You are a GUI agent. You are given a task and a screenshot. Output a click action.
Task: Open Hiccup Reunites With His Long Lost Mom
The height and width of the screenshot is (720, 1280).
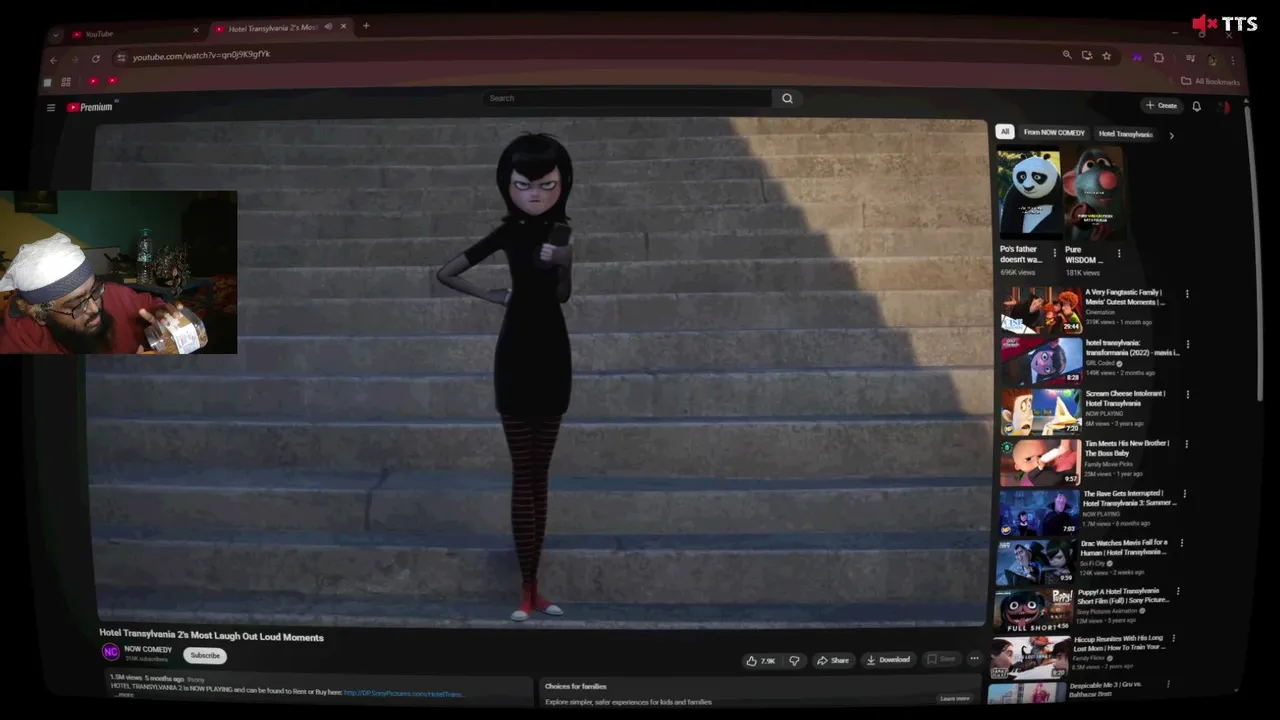click(x=1029, y=657)
